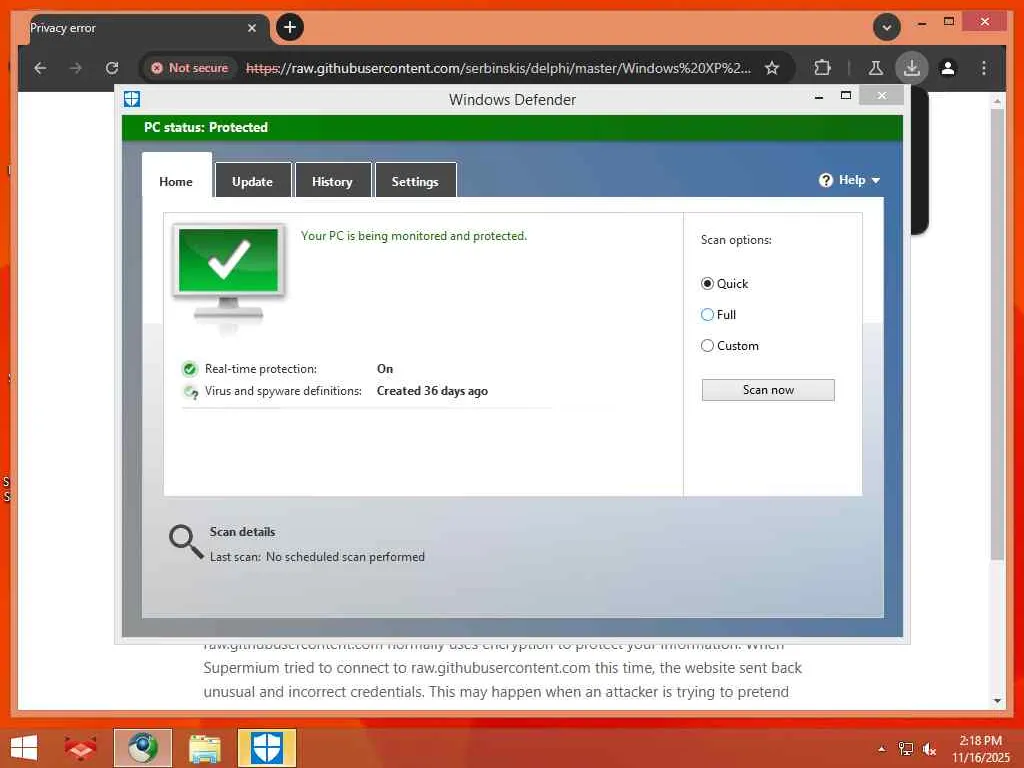Image resolution: width=1024 pixels, height=768 pixels.
Task: Open the Settings tab in Defender
Action: tap(415, 181)
